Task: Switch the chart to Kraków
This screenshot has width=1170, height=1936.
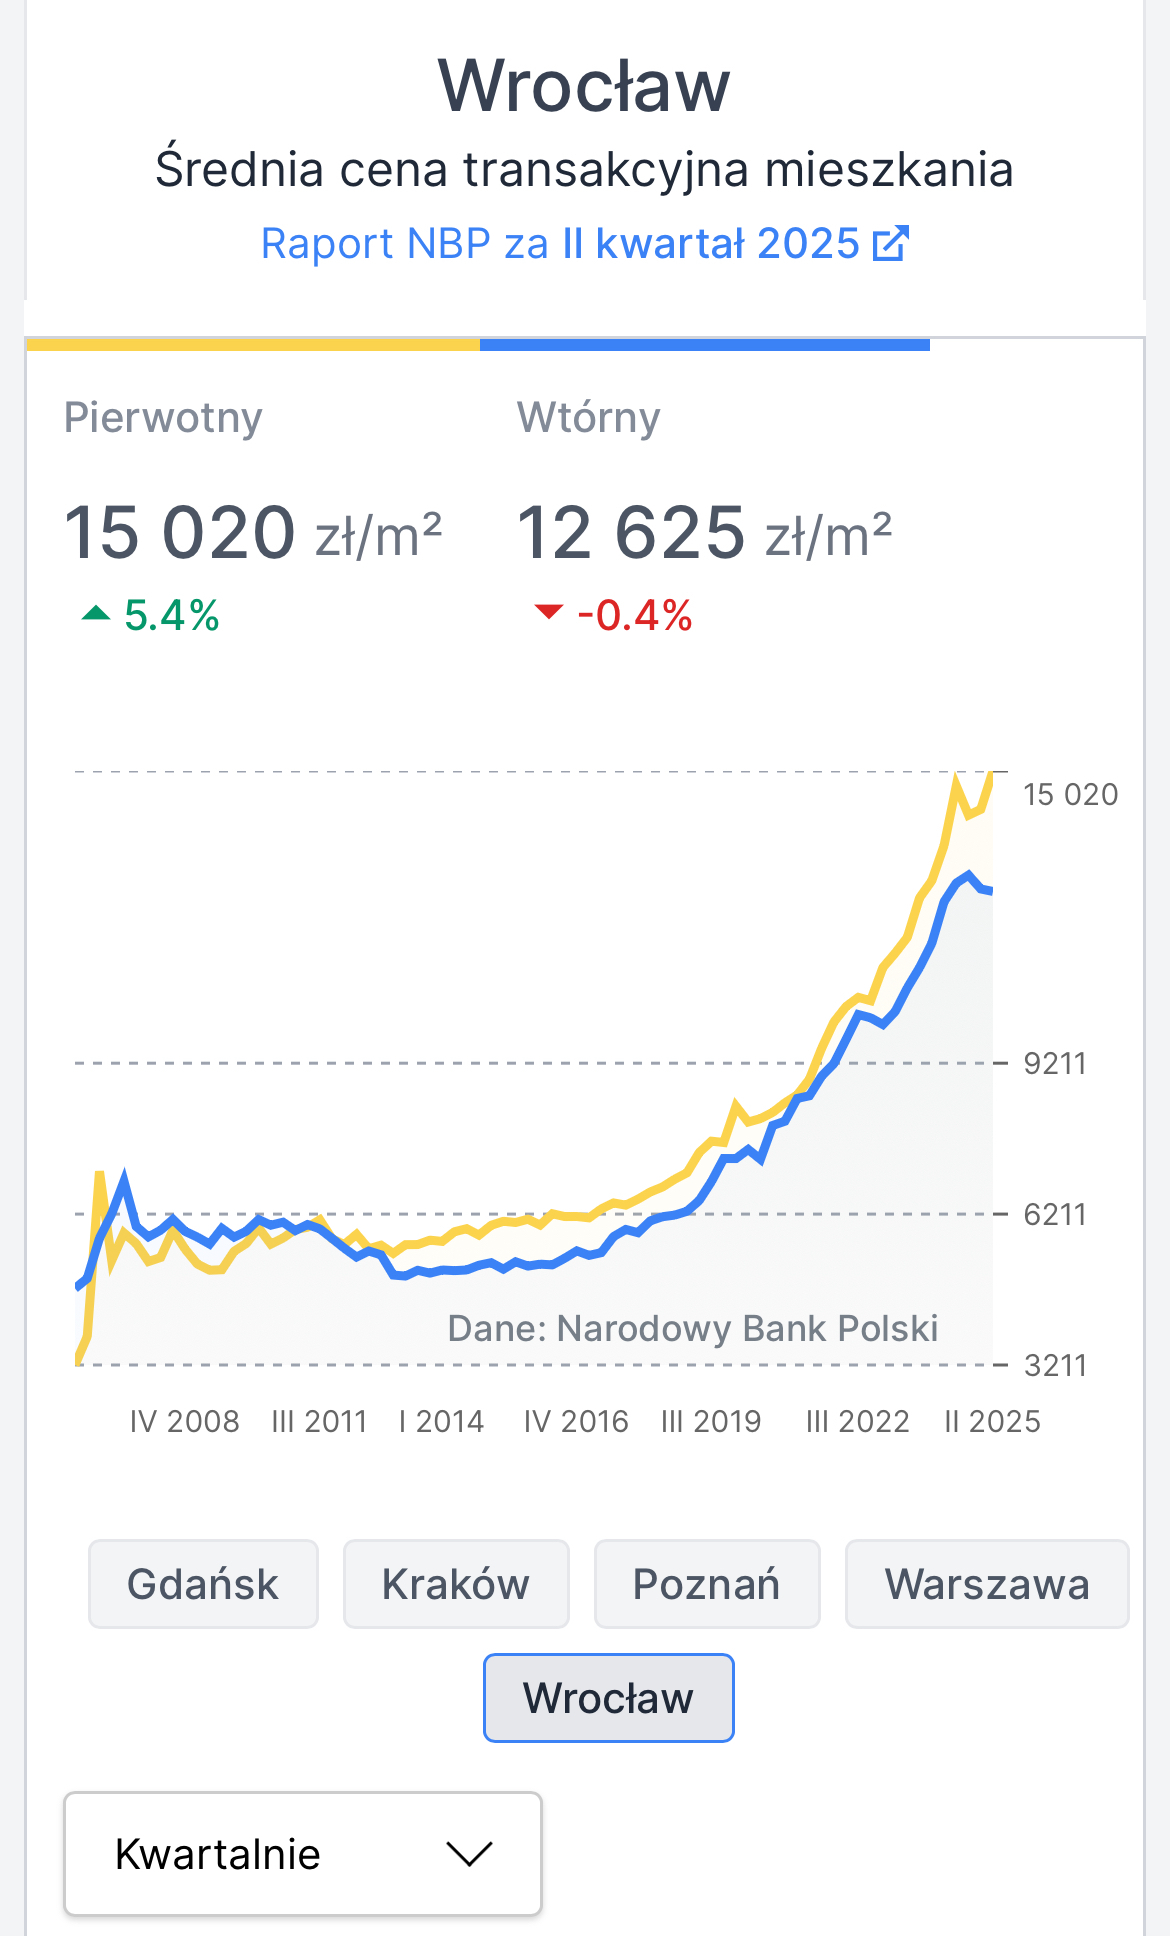Action: [456, 1584]
